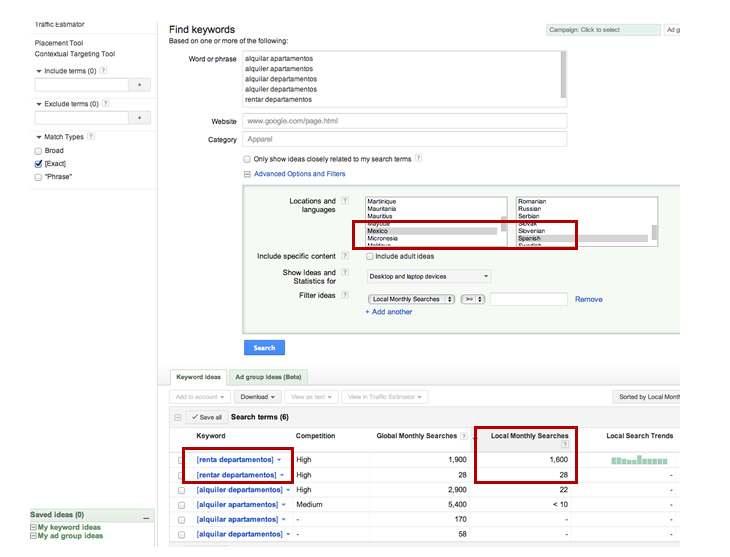Enable "Phrase" match type

click(38, 177)
